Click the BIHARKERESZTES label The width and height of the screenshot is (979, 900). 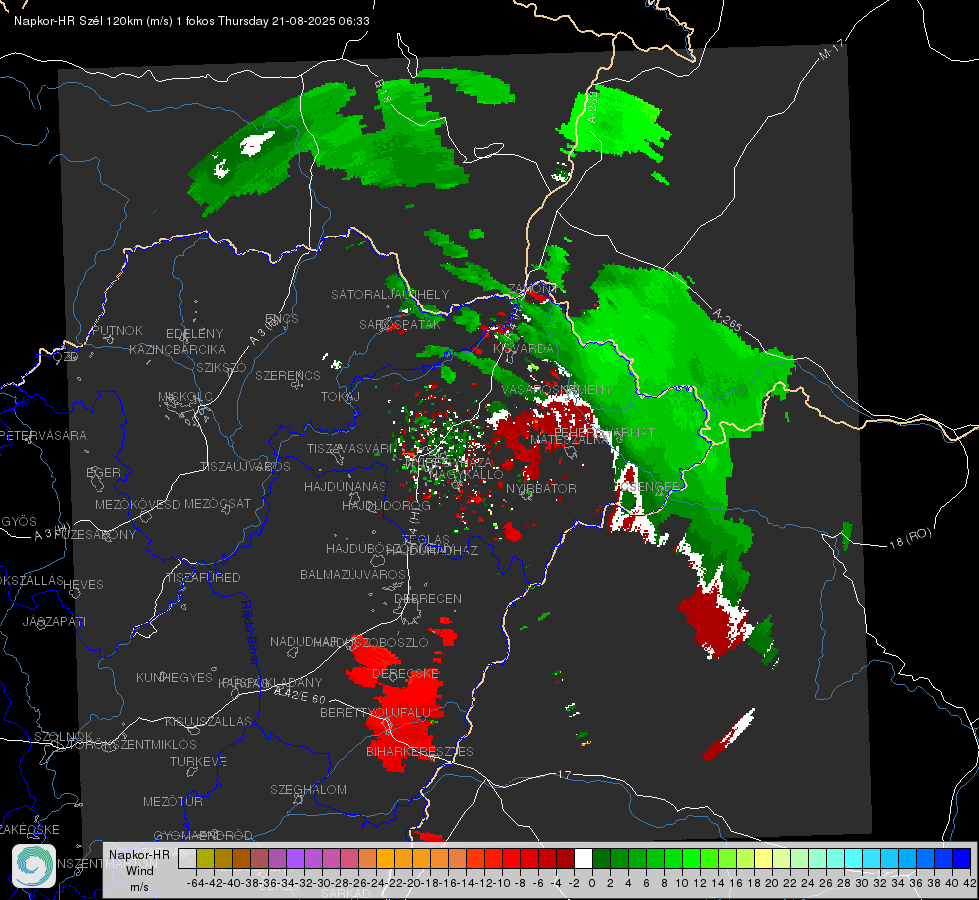click(420, 751)
